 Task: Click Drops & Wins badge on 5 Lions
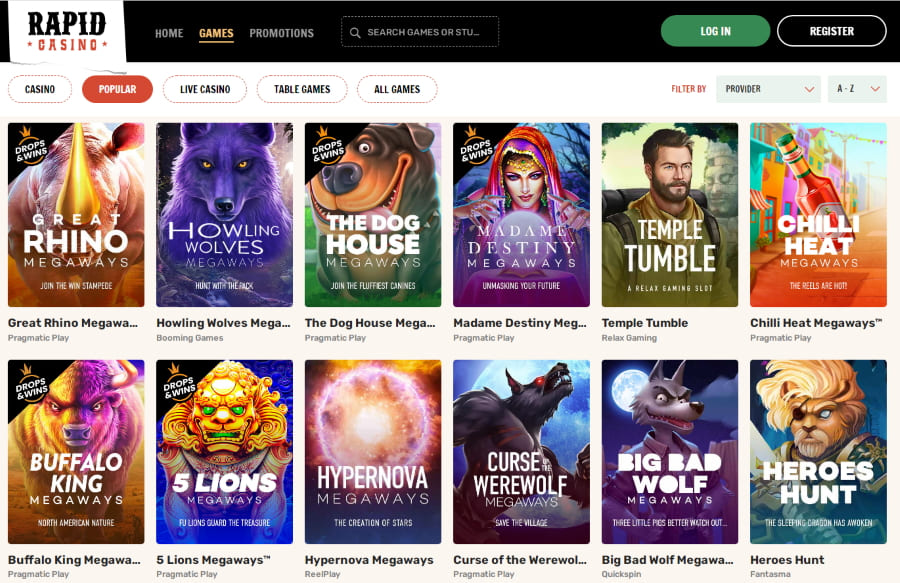[179, 383]
